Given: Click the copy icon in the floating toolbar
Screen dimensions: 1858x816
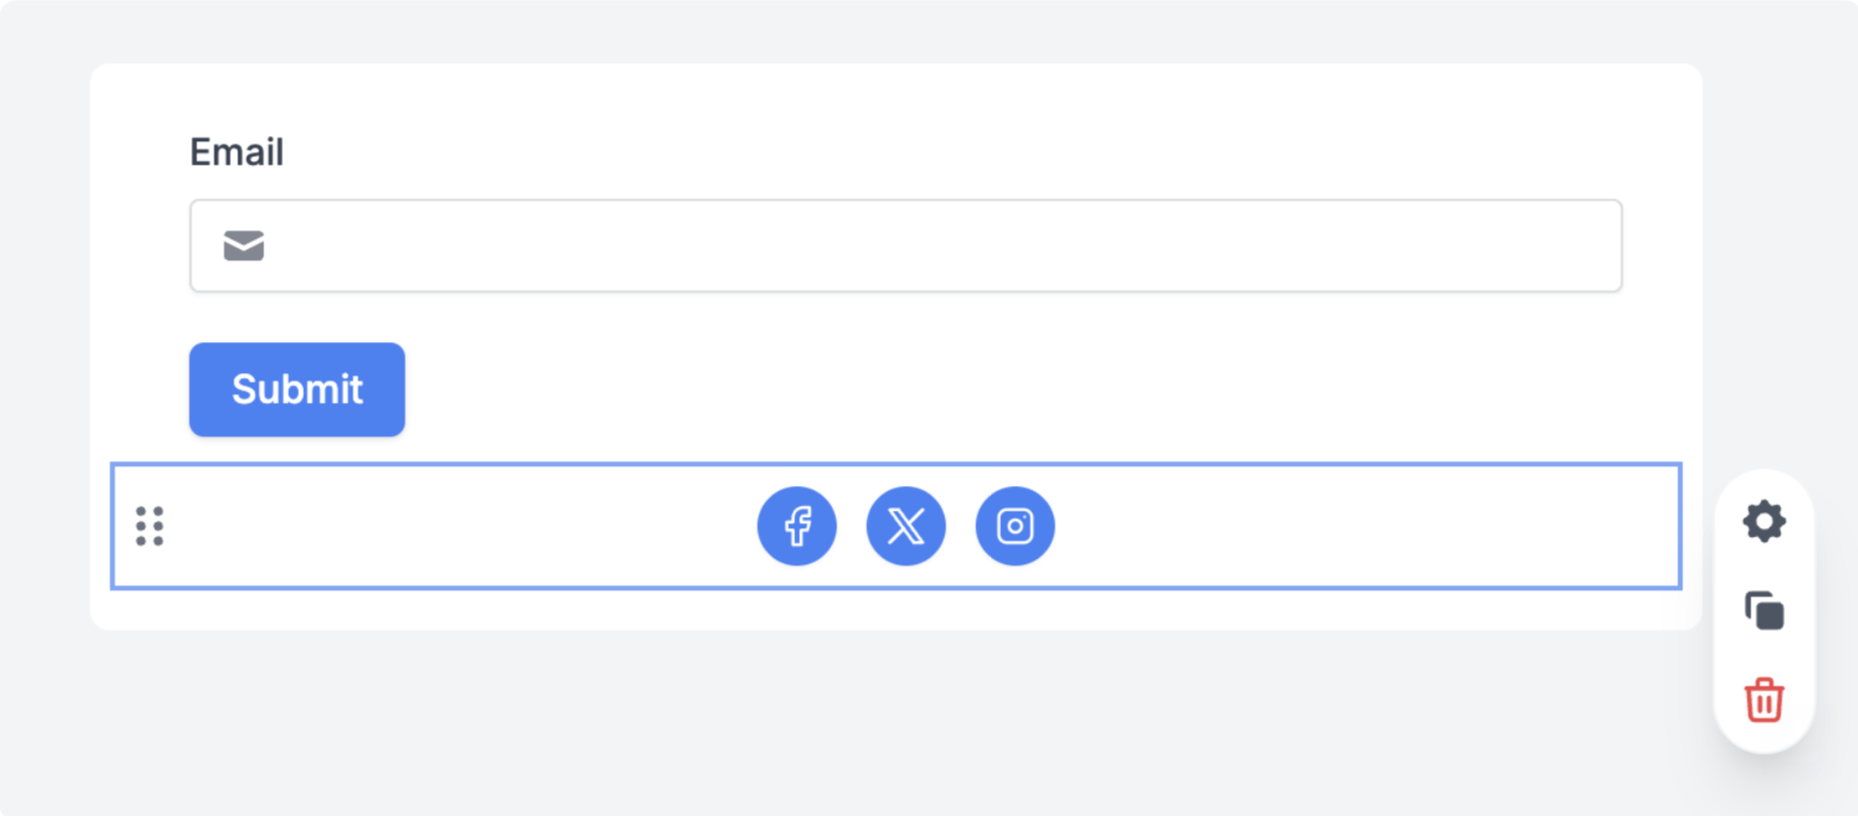Looking at the screenshot, I should click(1764, 611).
